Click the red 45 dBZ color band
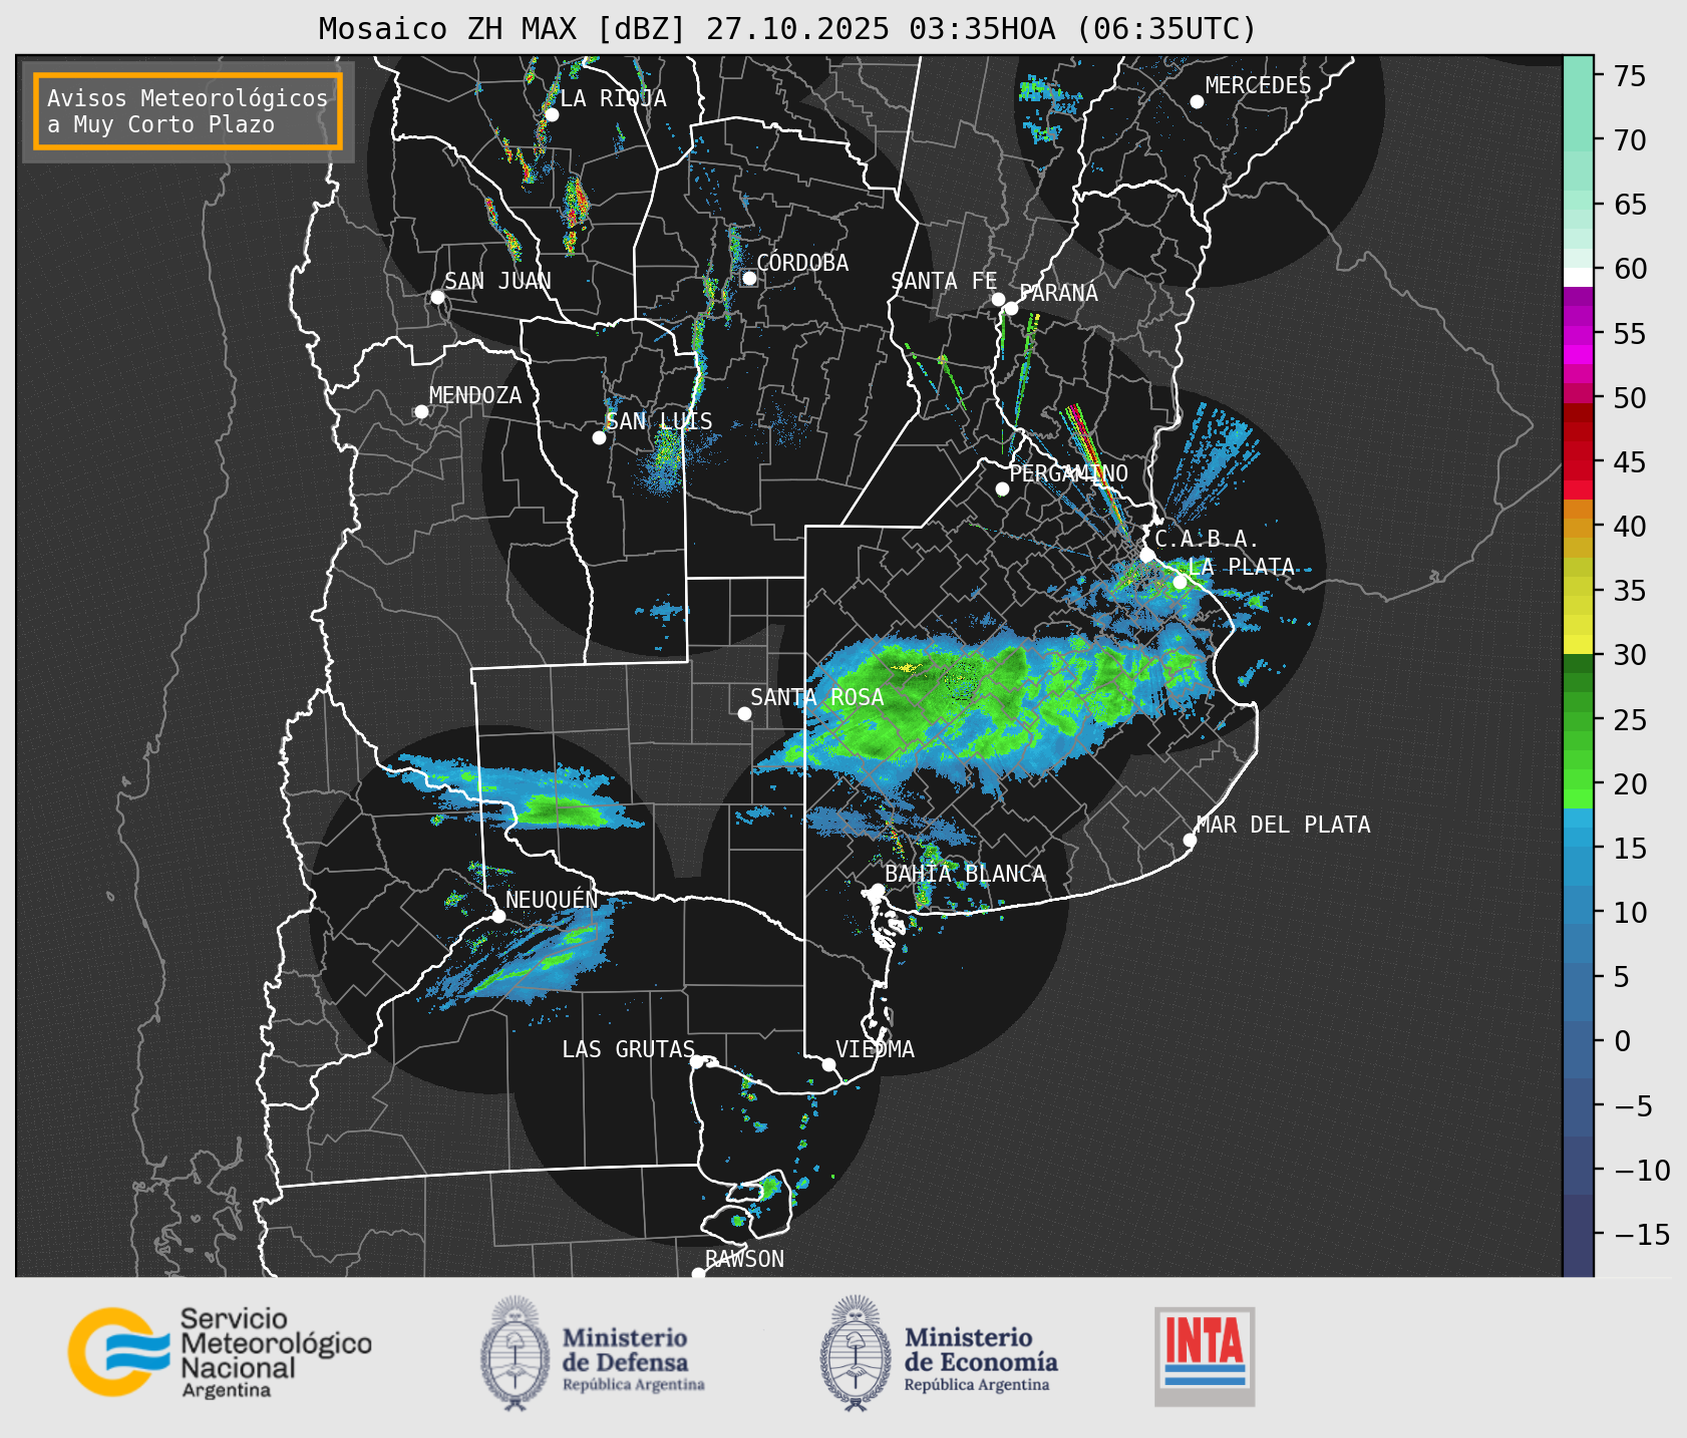The height and width of the screenshot is (1438, 1687). click(1578, 462)
